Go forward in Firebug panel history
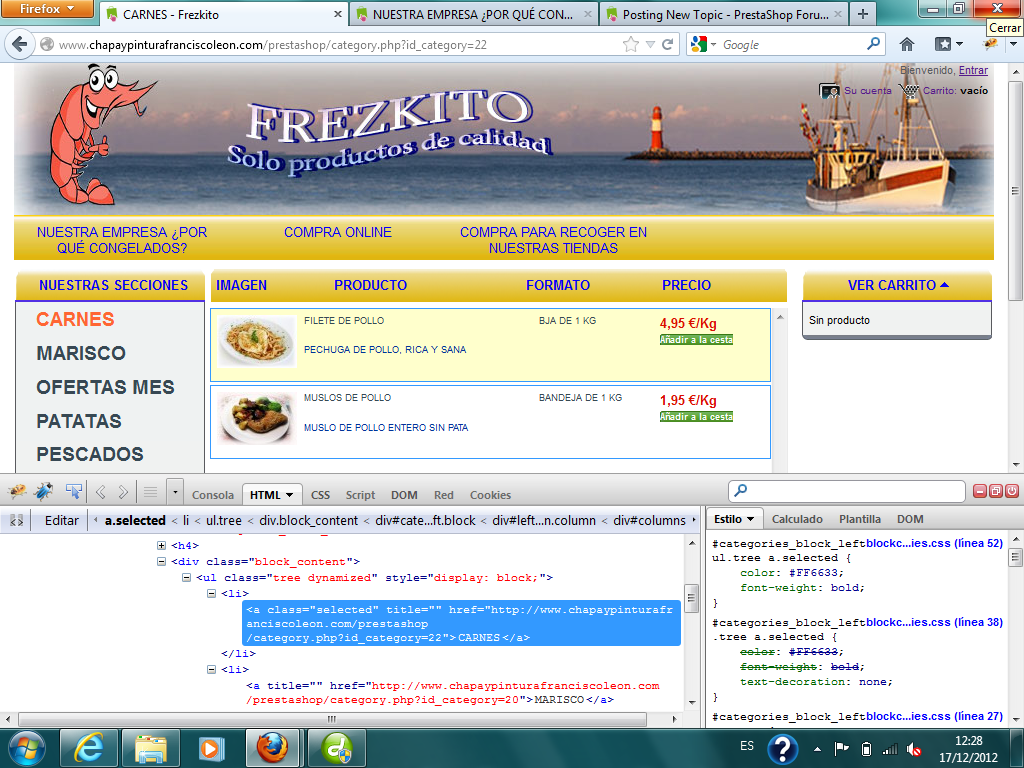The width and height of the screenshot is (1024, 768). pyautogui.click(x=123, y=492)
